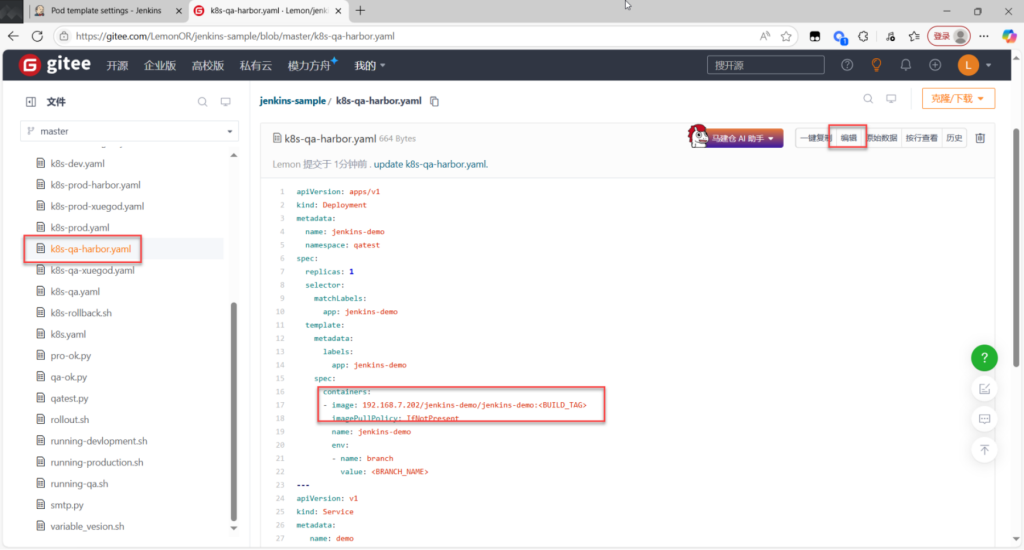Open the notifications bell icon
This screenshot has width=1024, height=550.
906,65
